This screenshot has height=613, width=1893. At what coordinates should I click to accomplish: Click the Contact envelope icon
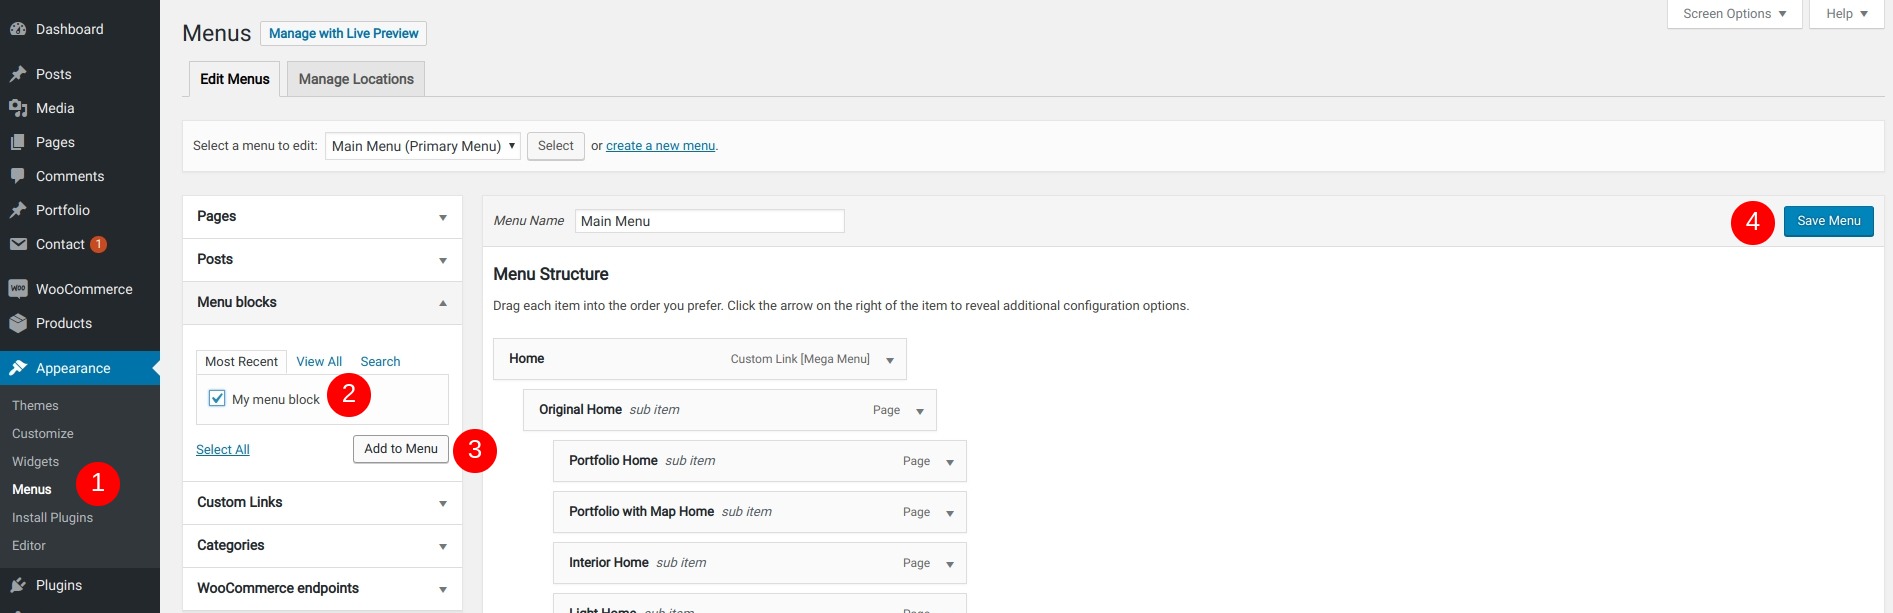[x=18, y=244]
